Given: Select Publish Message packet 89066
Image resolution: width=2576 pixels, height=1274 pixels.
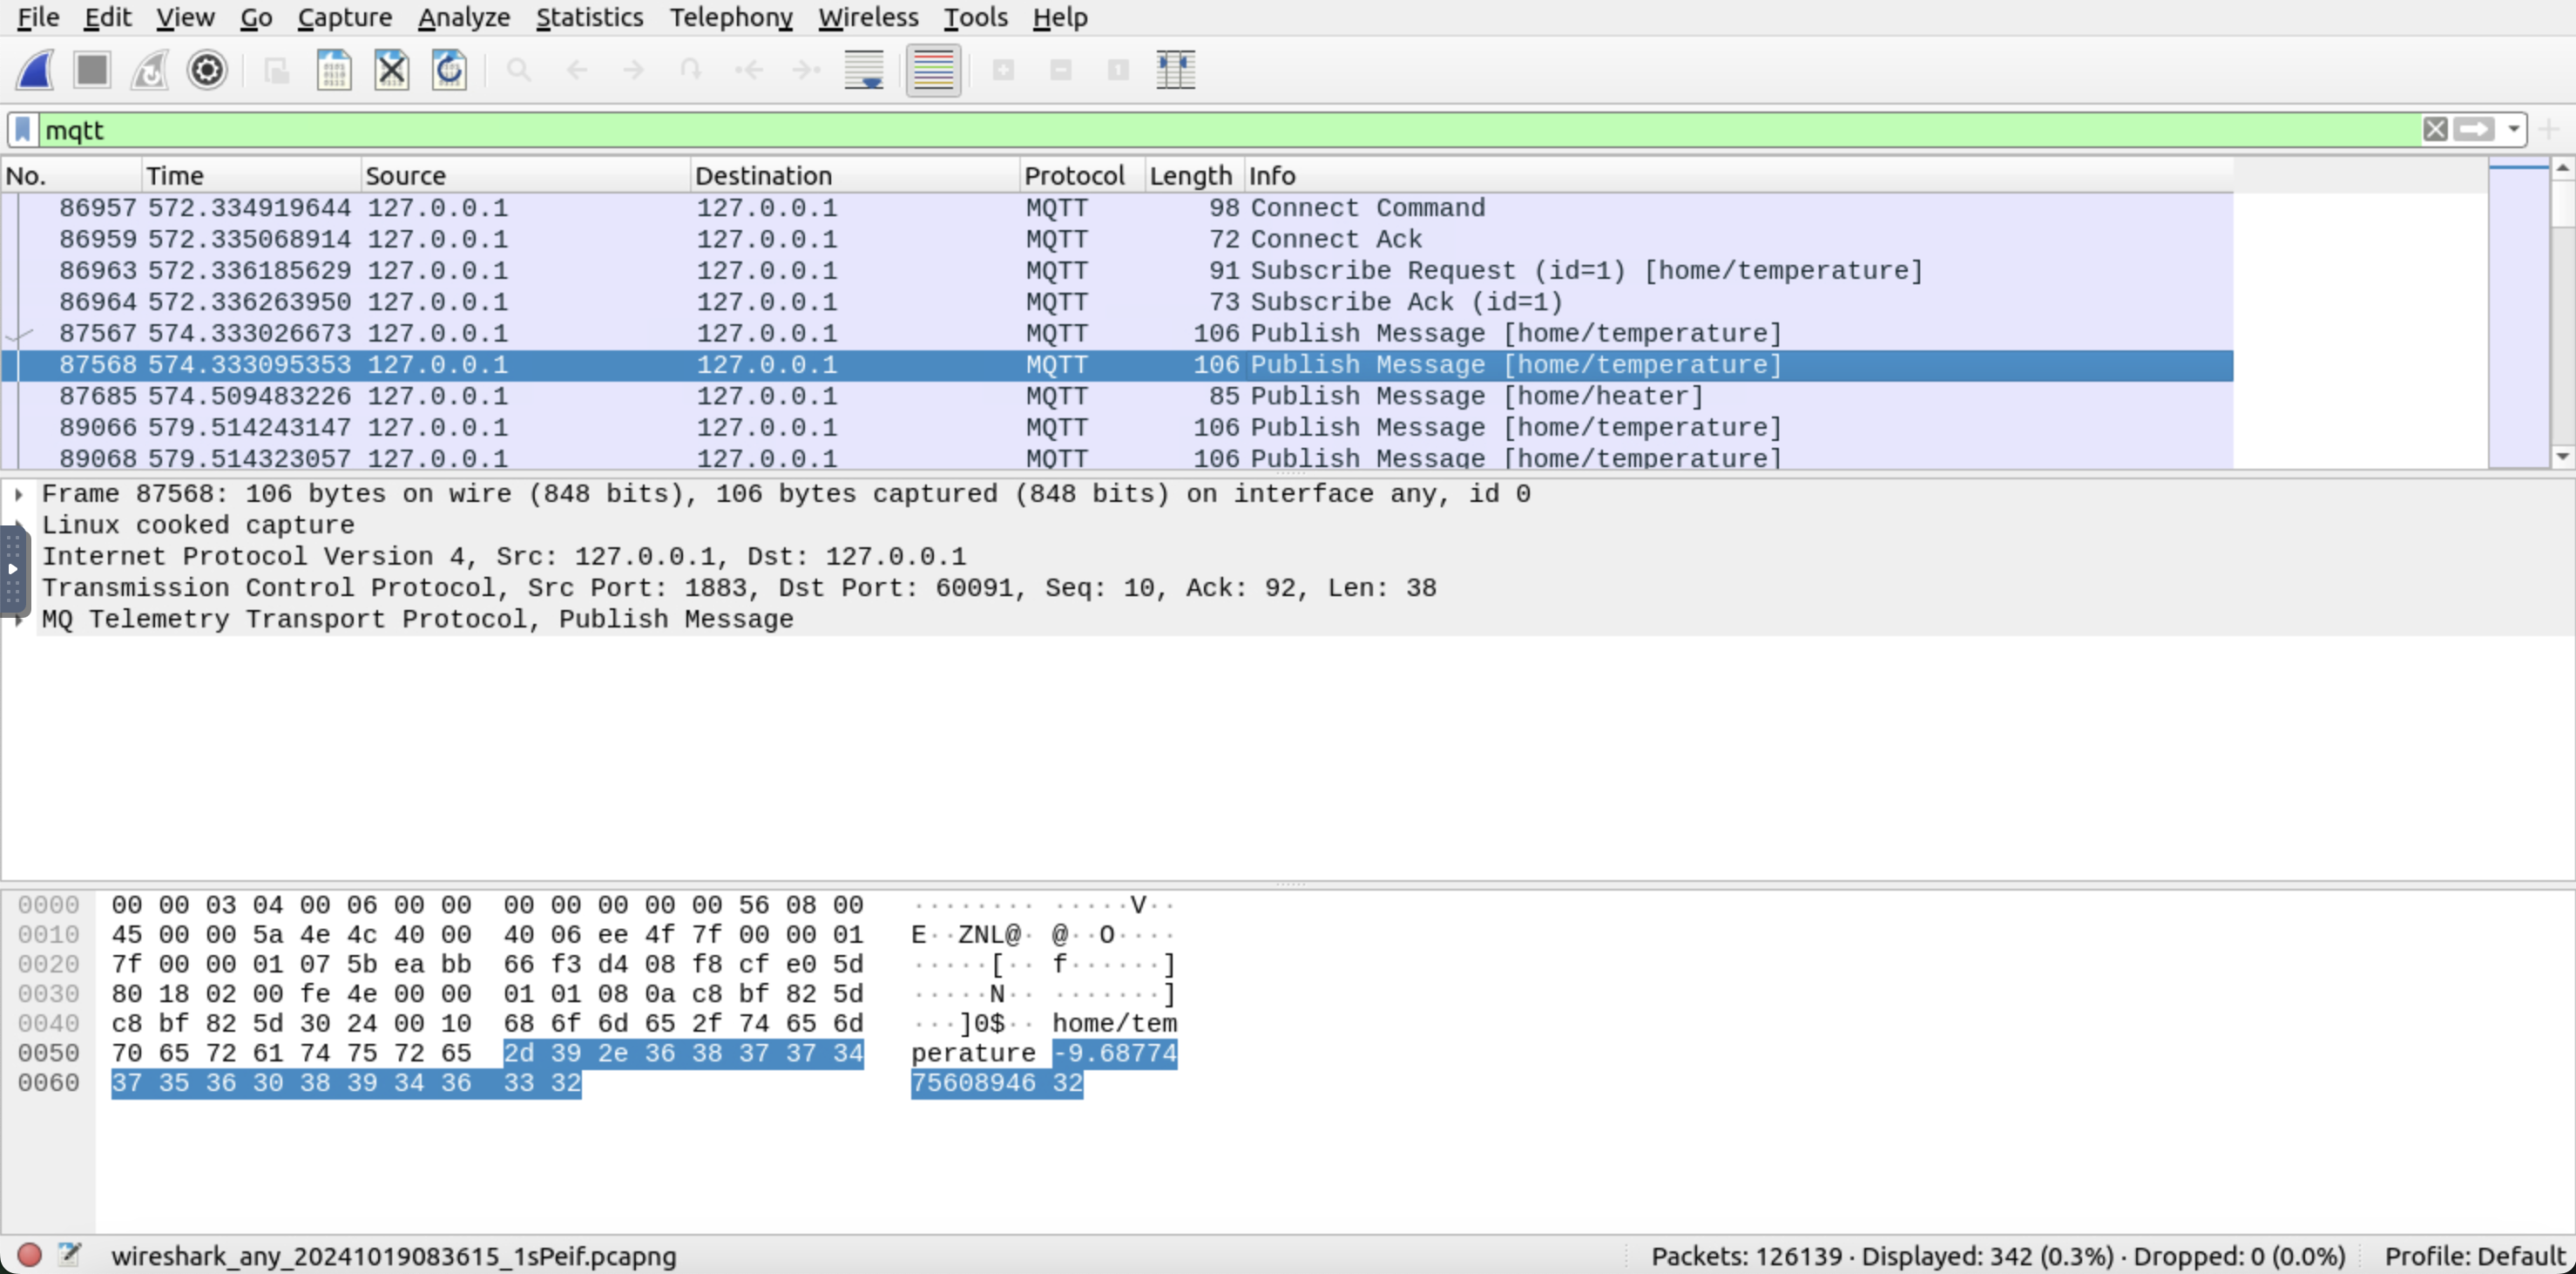Looking at the screenshot, I should tap(1117, 427).
